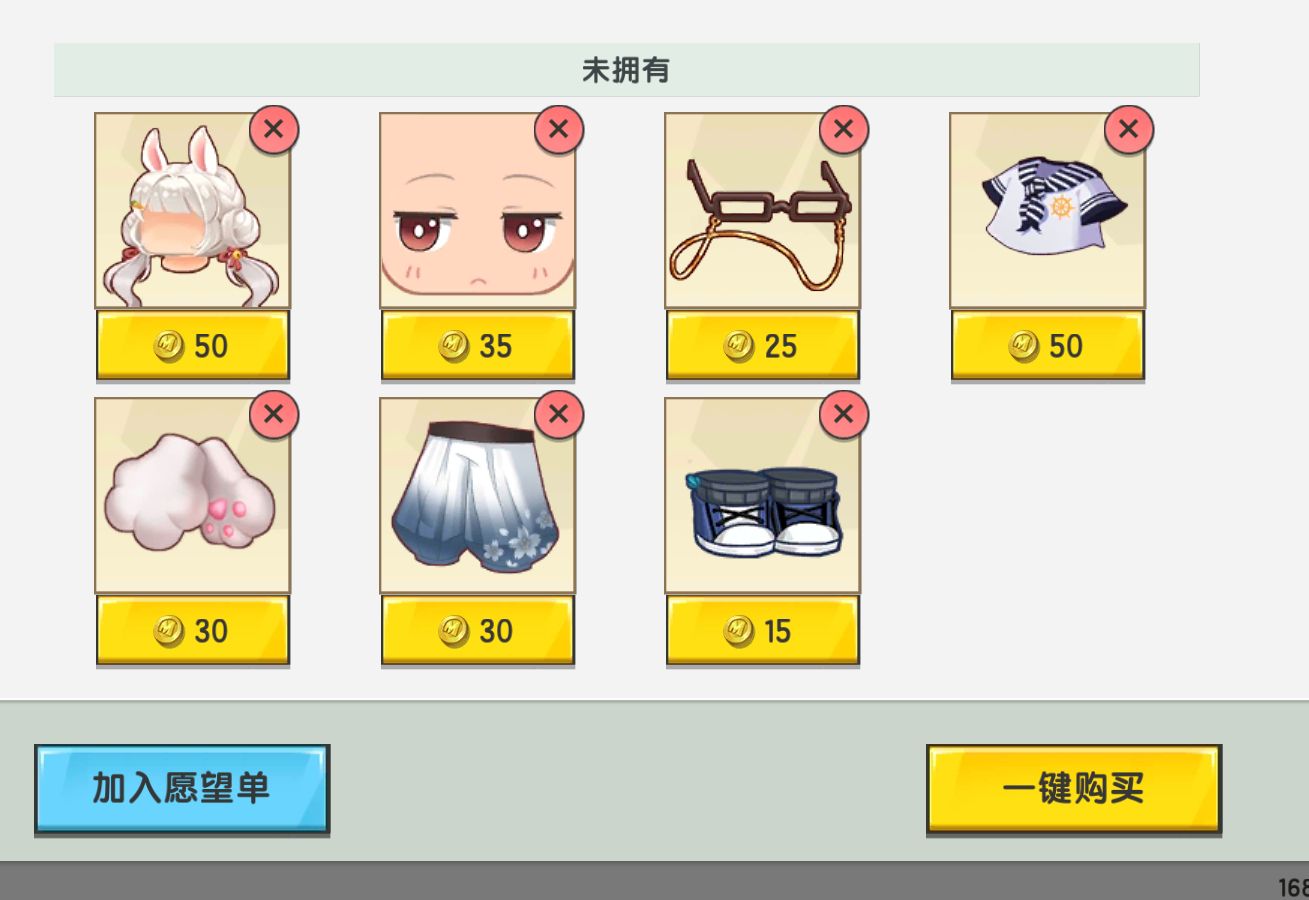Remove the sailor shirt item
Screen dimensions: 1309x900
coord(1129,129)
